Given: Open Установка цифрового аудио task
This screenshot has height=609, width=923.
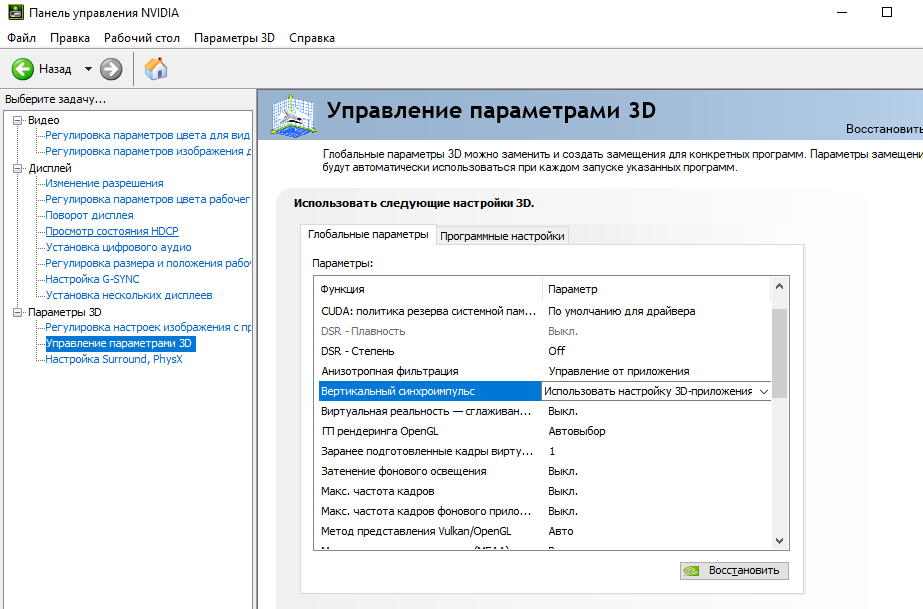Looking at the screenshot, I should click(x=118, y=247).
